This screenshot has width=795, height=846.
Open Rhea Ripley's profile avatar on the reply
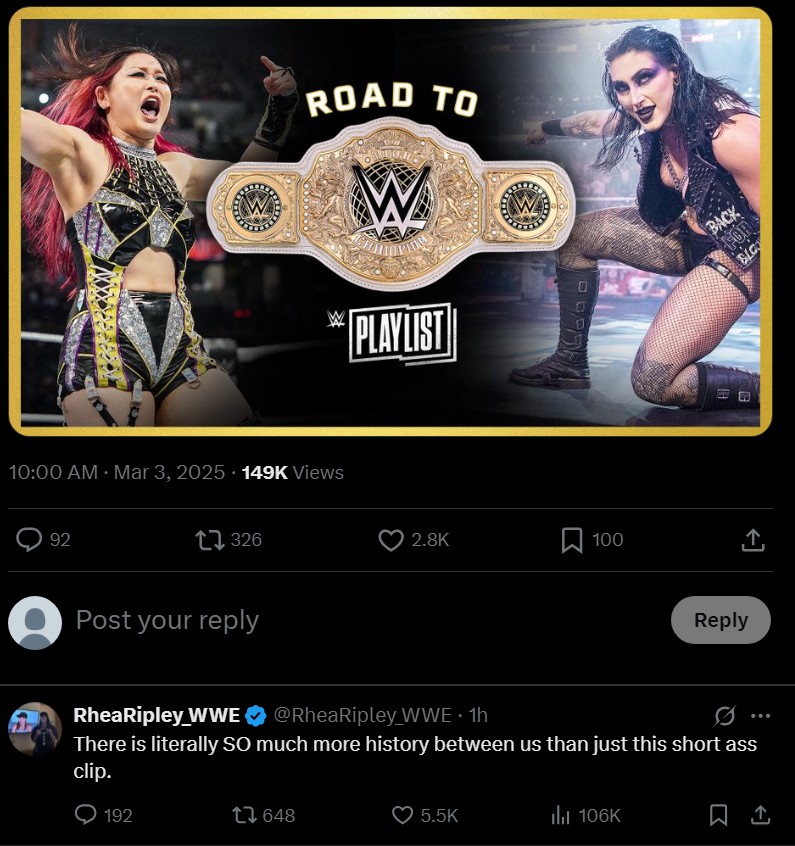[35, 729]
